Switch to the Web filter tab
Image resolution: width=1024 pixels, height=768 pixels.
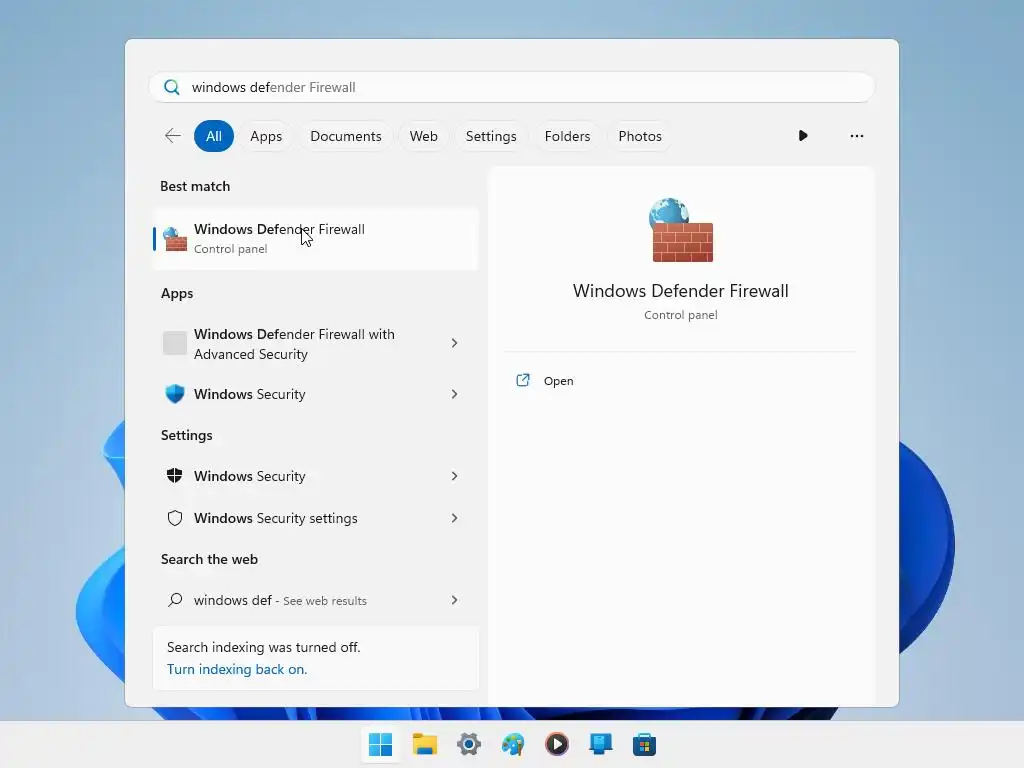pyautogui.click(x=423, y=136)
